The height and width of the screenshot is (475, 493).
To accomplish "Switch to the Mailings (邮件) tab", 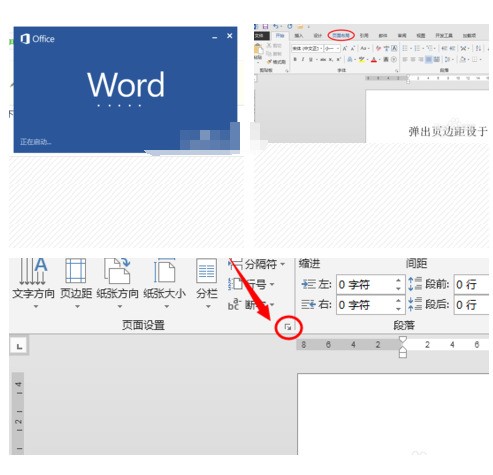I will point(383,35).
